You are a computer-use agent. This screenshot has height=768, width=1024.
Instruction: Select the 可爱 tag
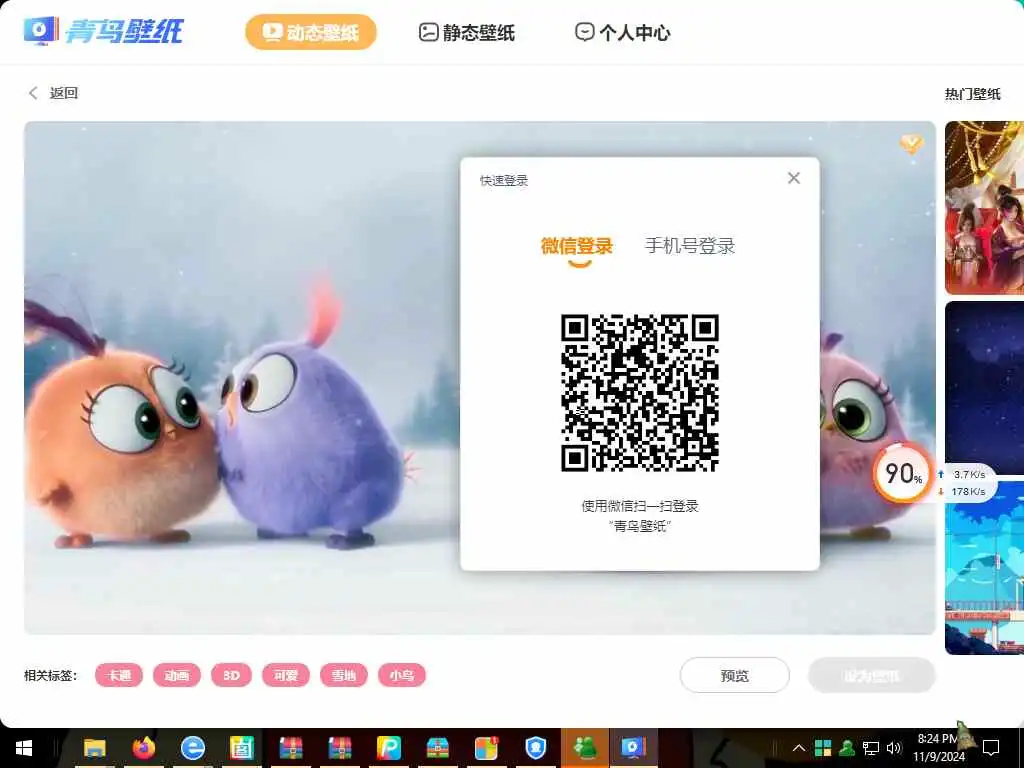[286, 675]
